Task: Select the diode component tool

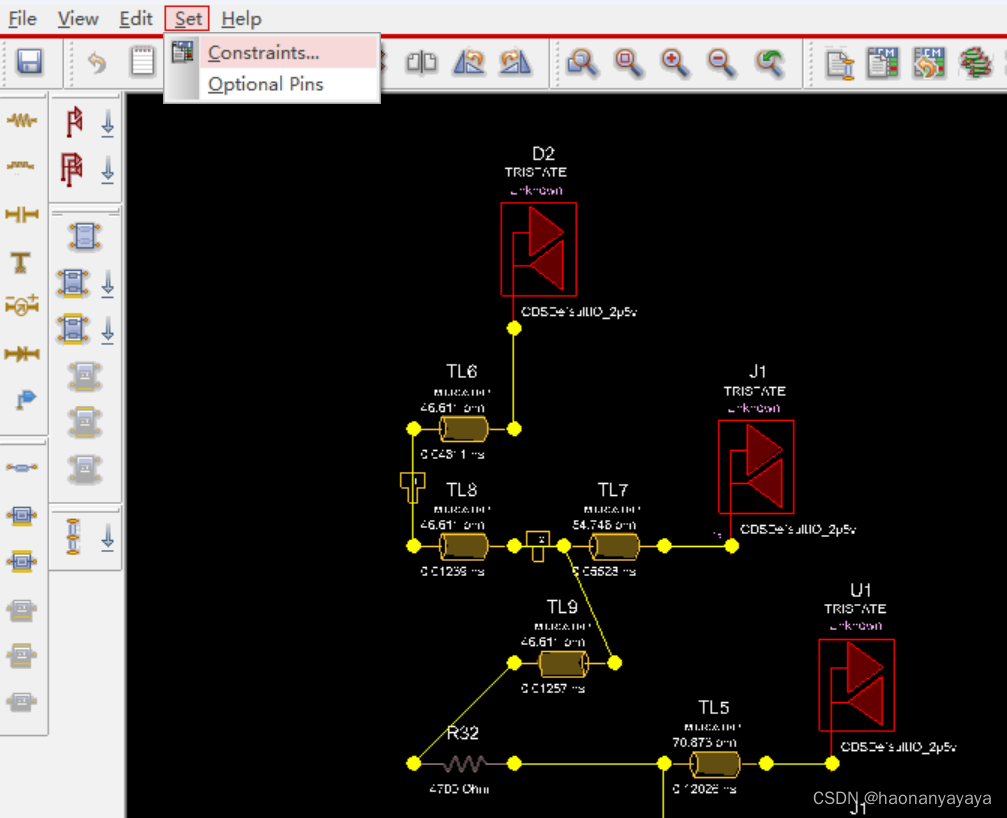Action: pyautogui.click(x=22, y=353)
